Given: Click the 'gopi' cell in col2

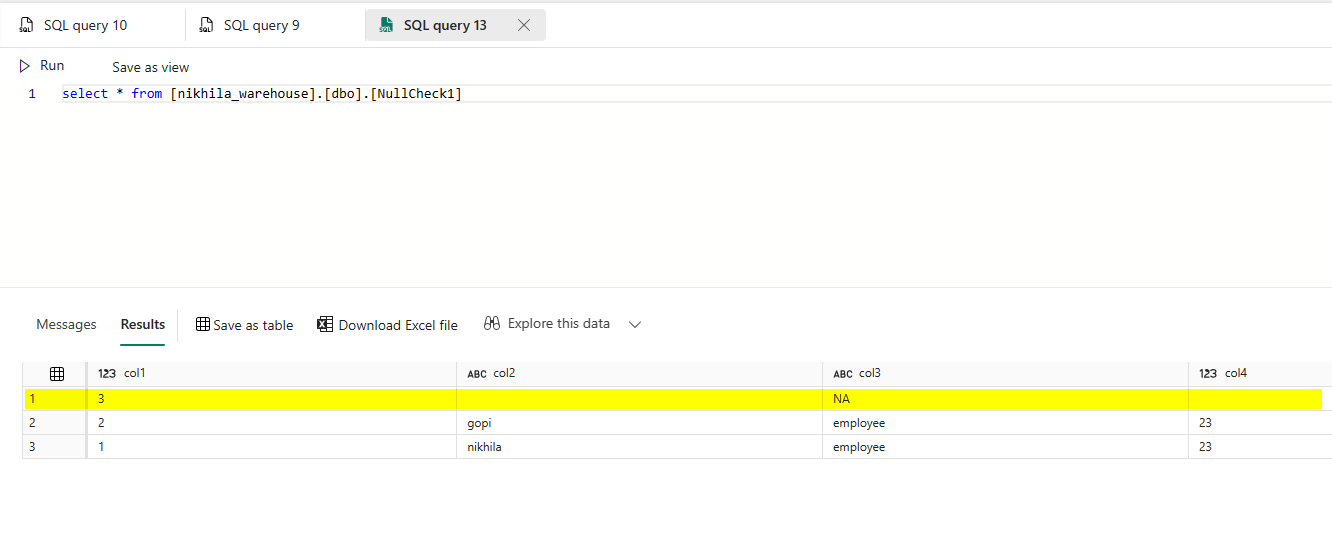Looking at the screenshot, I should (639, 423).
